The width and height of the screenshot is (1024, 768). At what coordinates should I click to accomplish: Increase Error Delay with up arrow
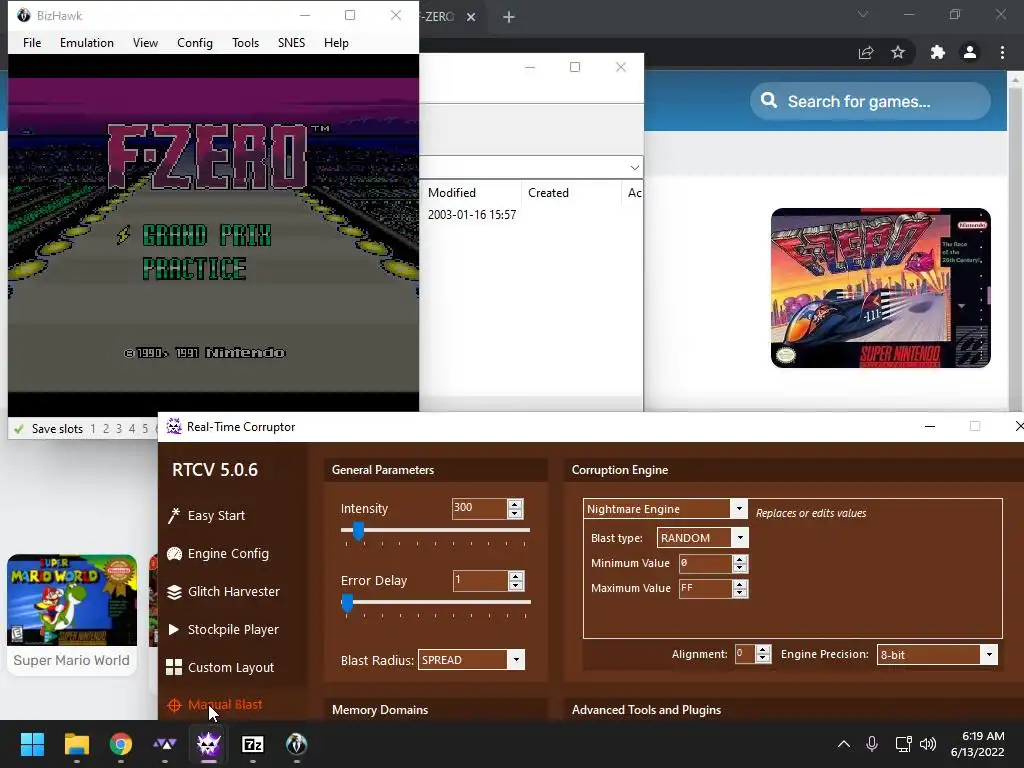515,576
